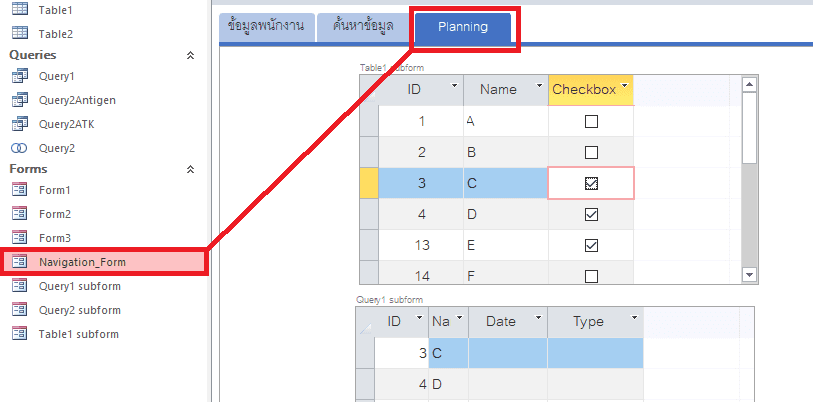Click the Table2 table icon
Screen dimensions: 813x402
point(20,33)
